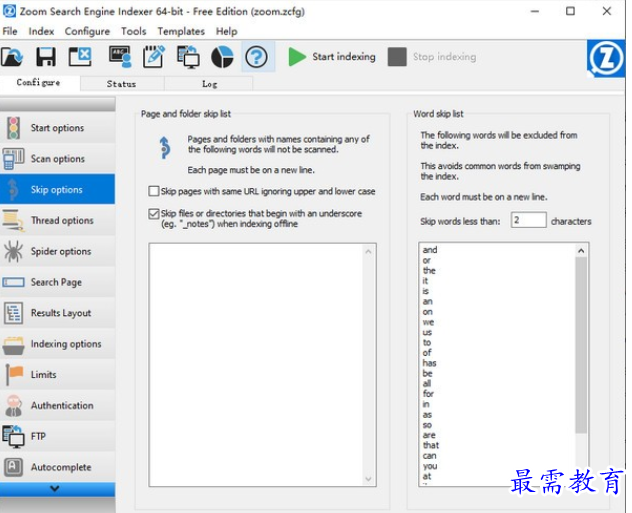This screenshot has height=513, width=632.
Task: Select Results Layout list icon
Action: coord(13,313)
